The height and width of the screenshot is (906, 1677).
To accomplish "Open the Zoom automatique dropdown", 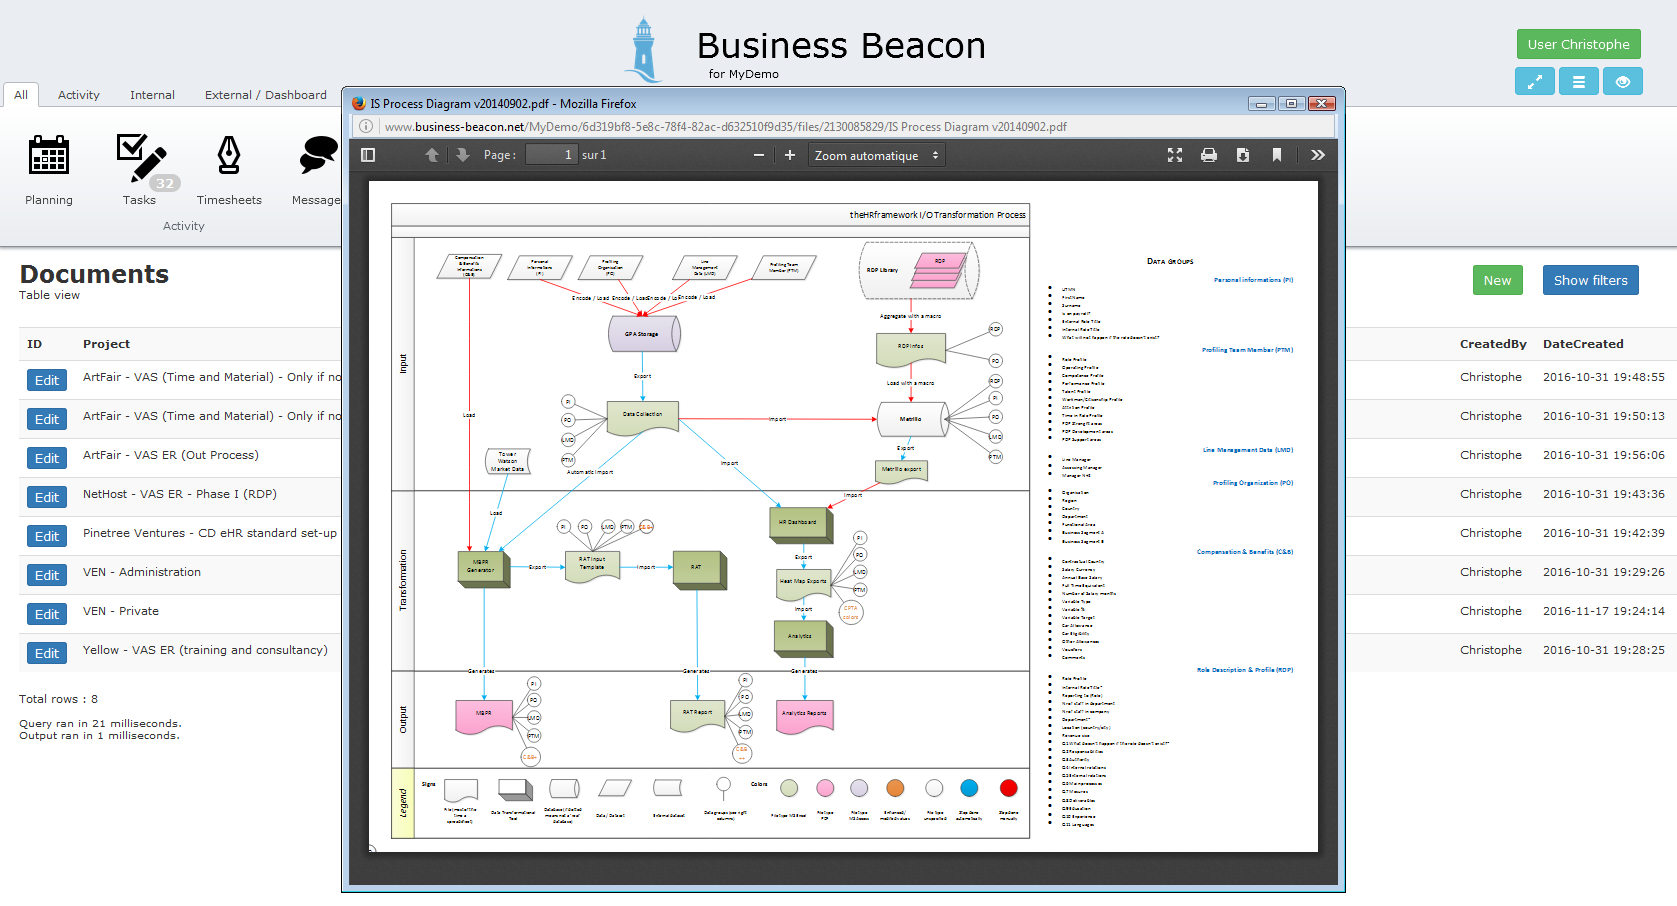I will pyautogui.click(x=877, y=155).
